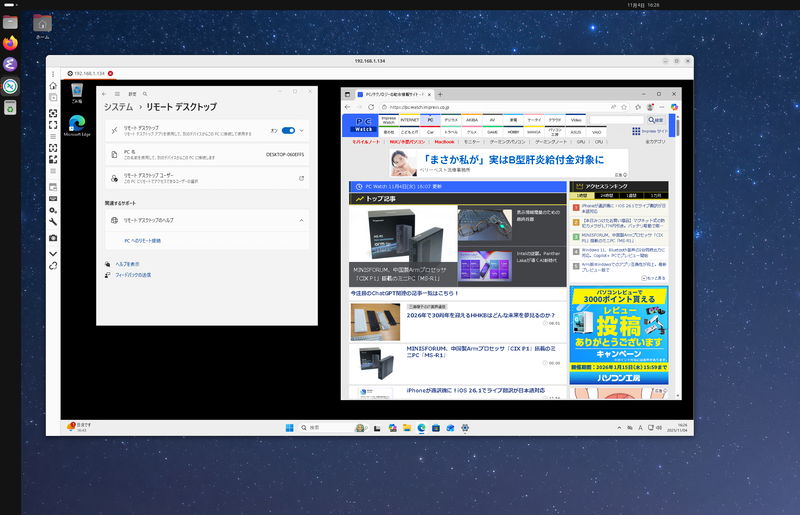The image size is (800, 515).
Task: Click the Windows Start button on the remote taskbar
Action: [289, 428]
